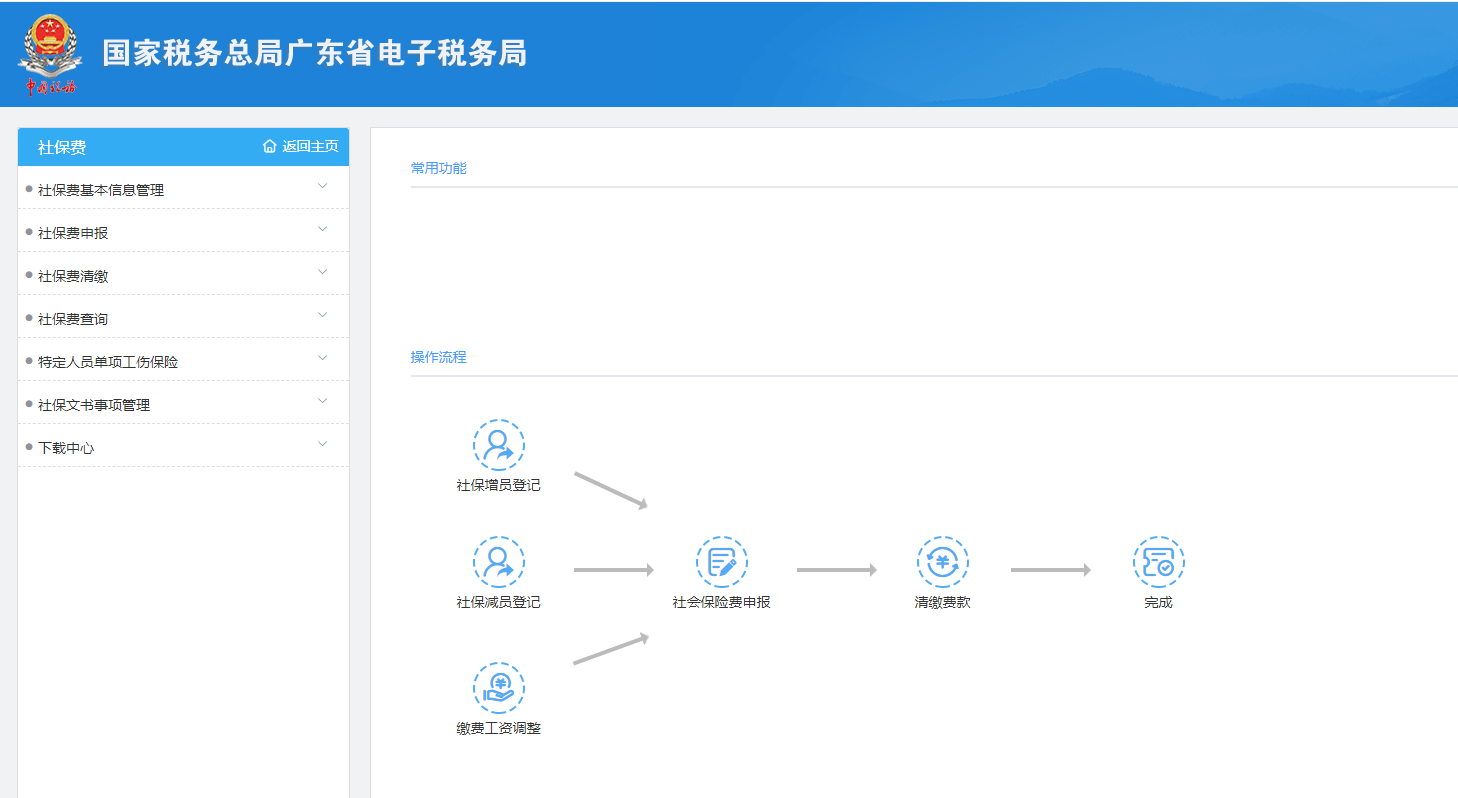Open the 缴费工资调整 hand-coin icon
This screenshot has width=1458, height=798.
click(498, 688)
